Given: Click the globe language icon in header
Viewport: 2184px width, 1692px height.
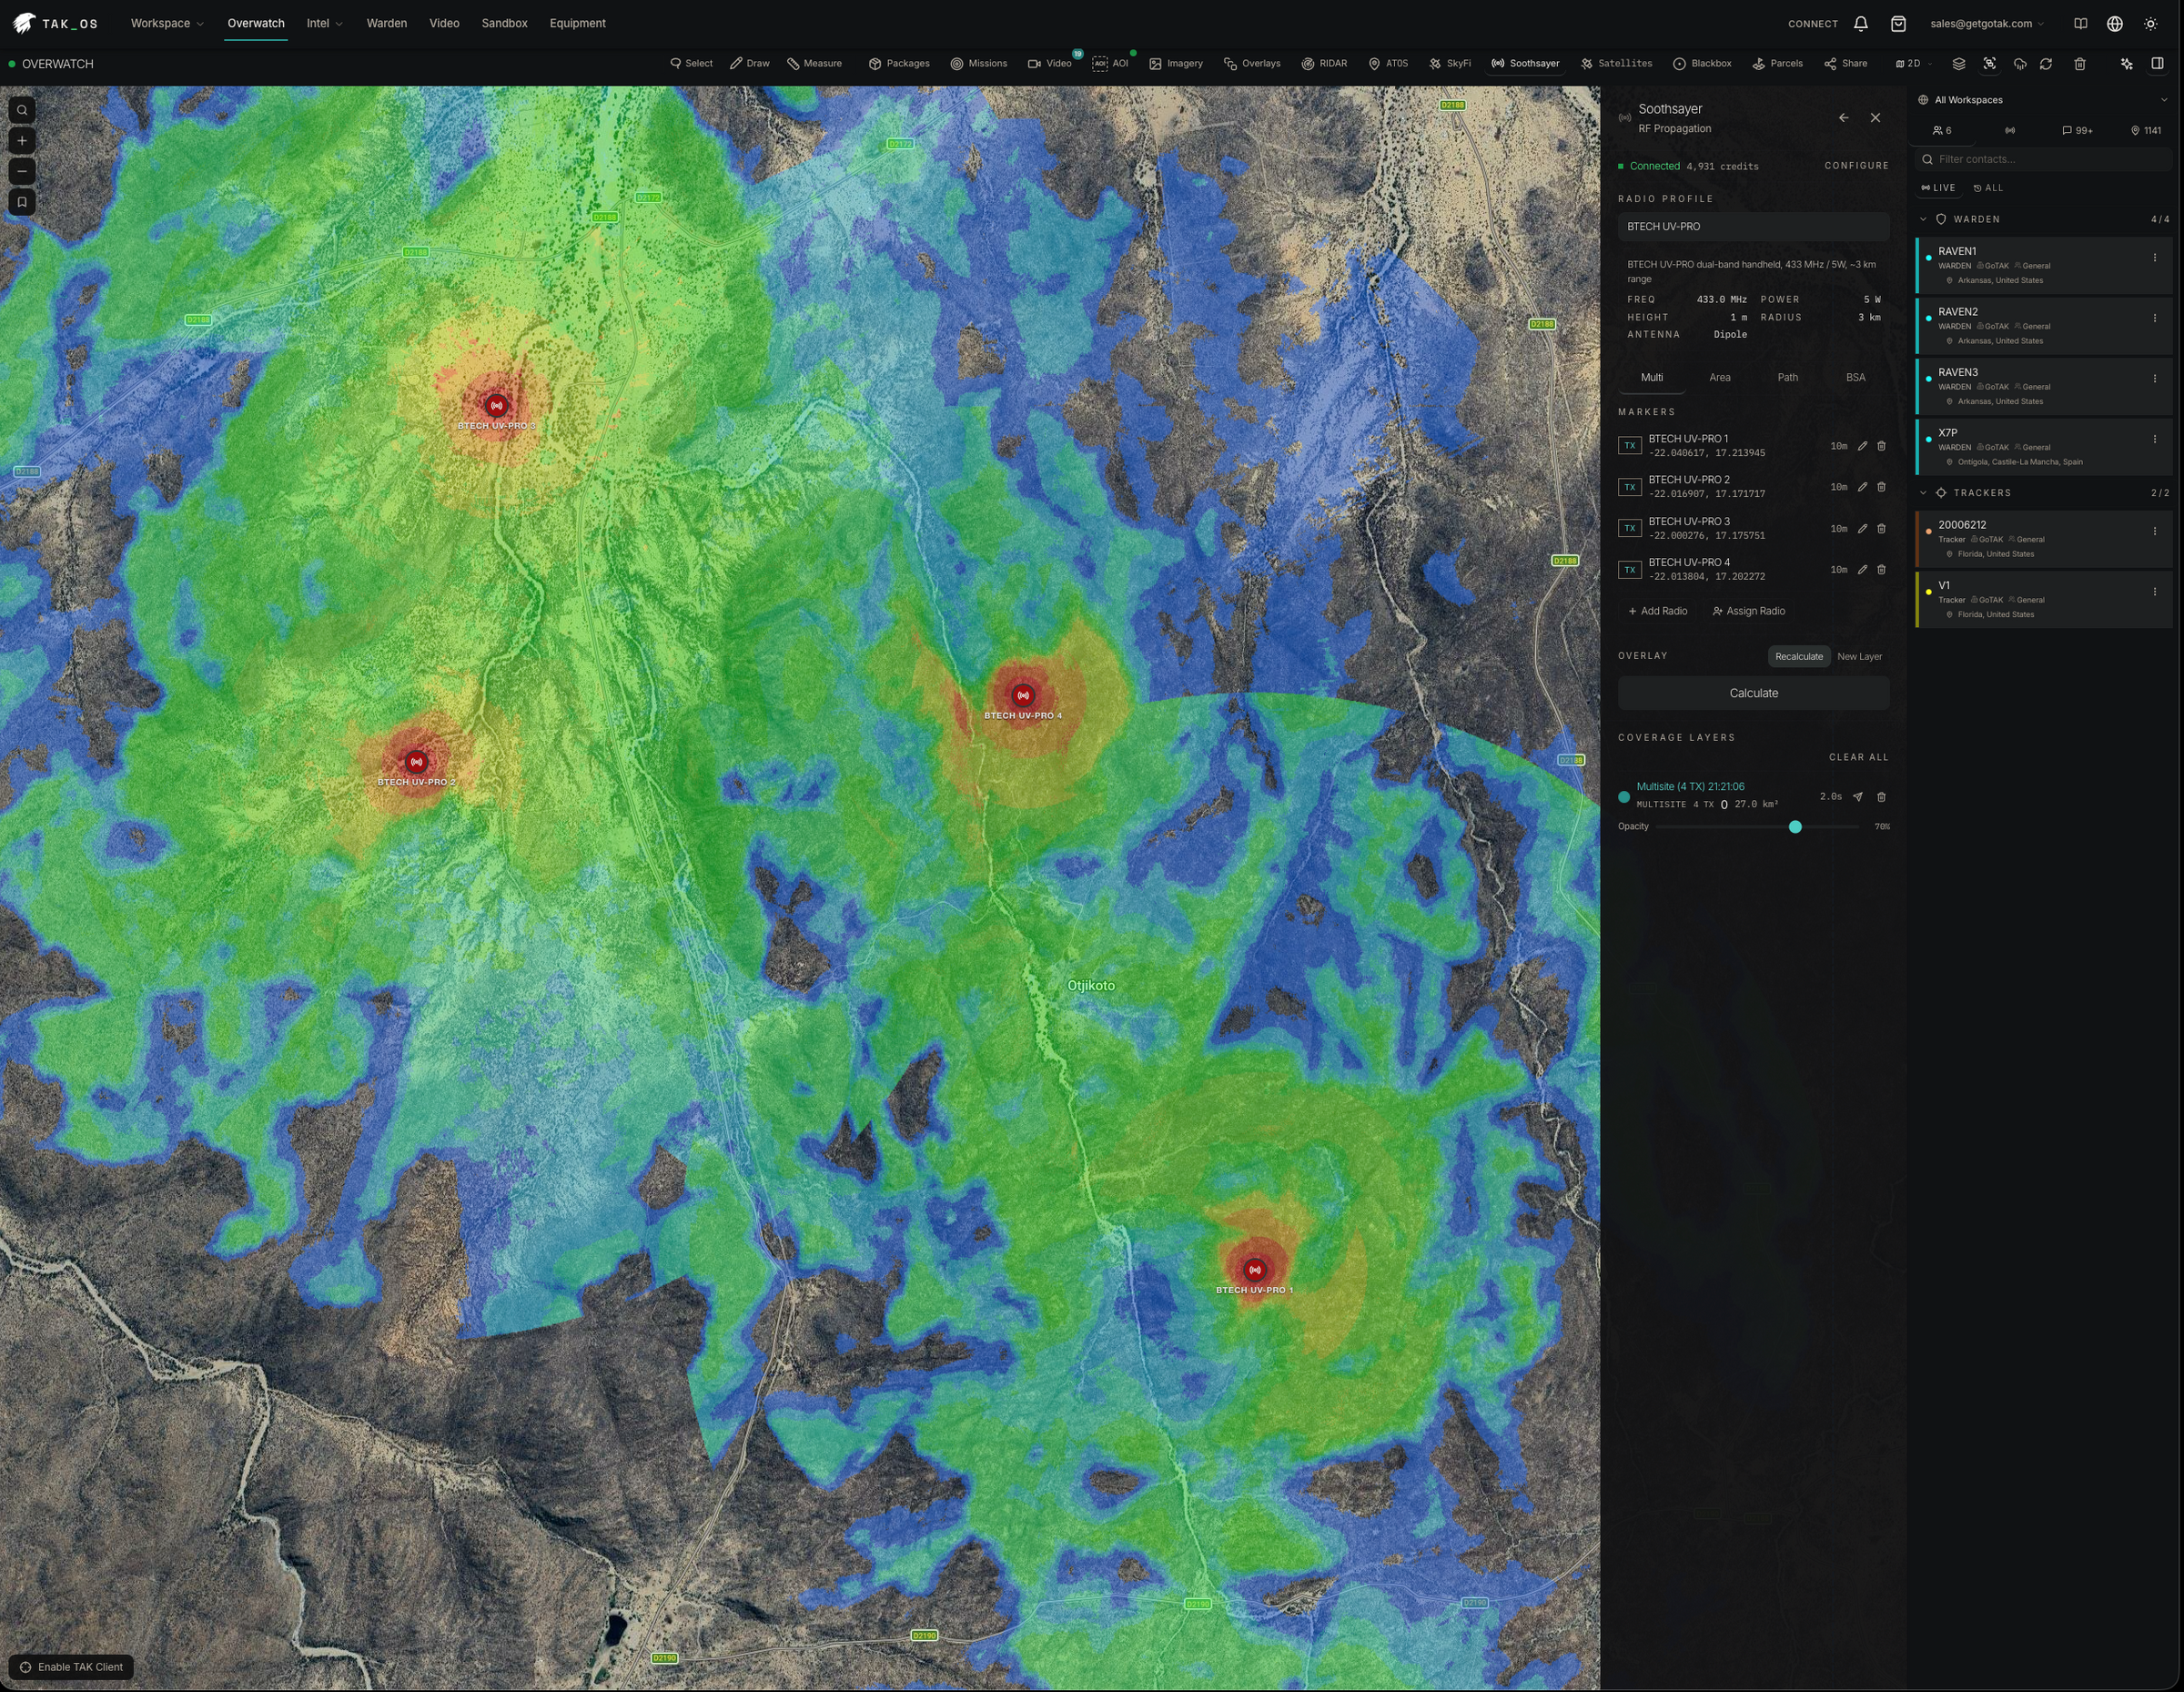Looking at the screenshot, I should pyautogui.click(x=2115, y=23).
